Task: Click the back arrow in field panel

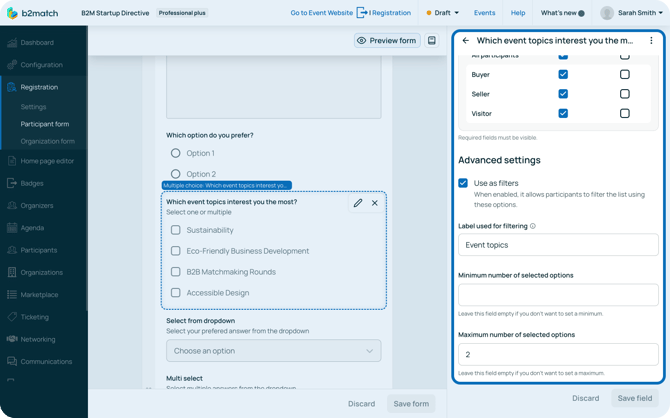Action: tap(465, 41)
